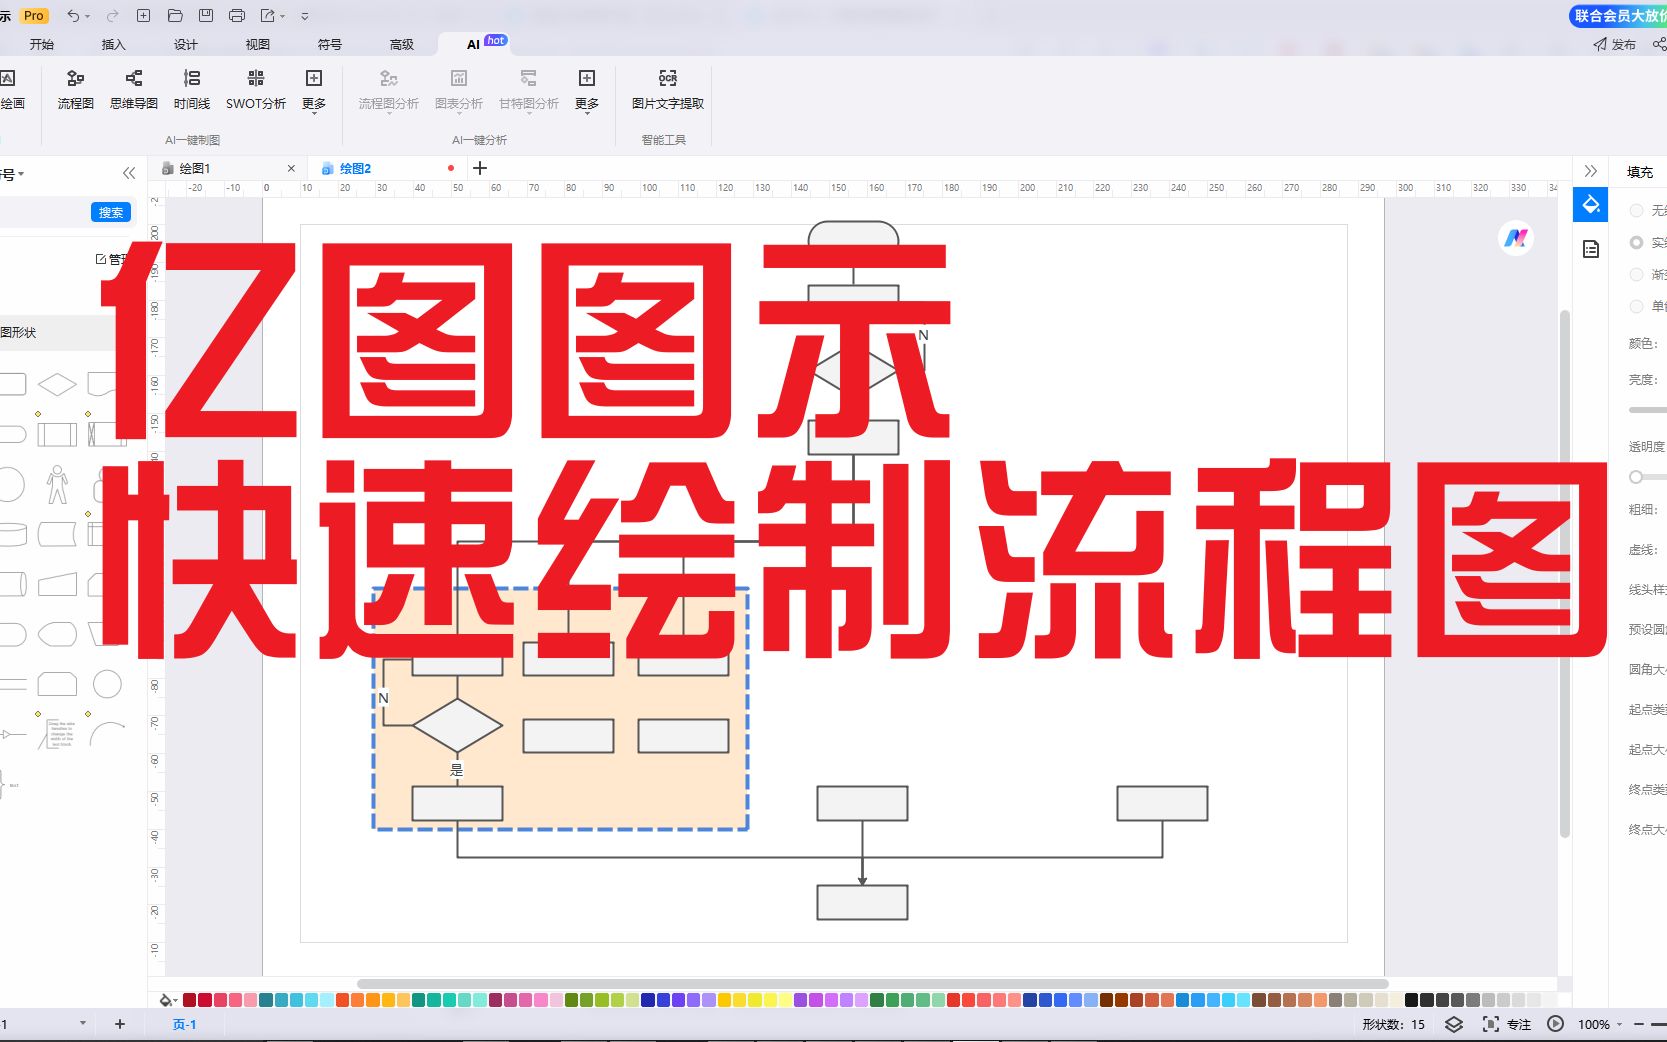Click the 搜索 button
The height and width of the screenshot is (1042, 1667).
111,212
